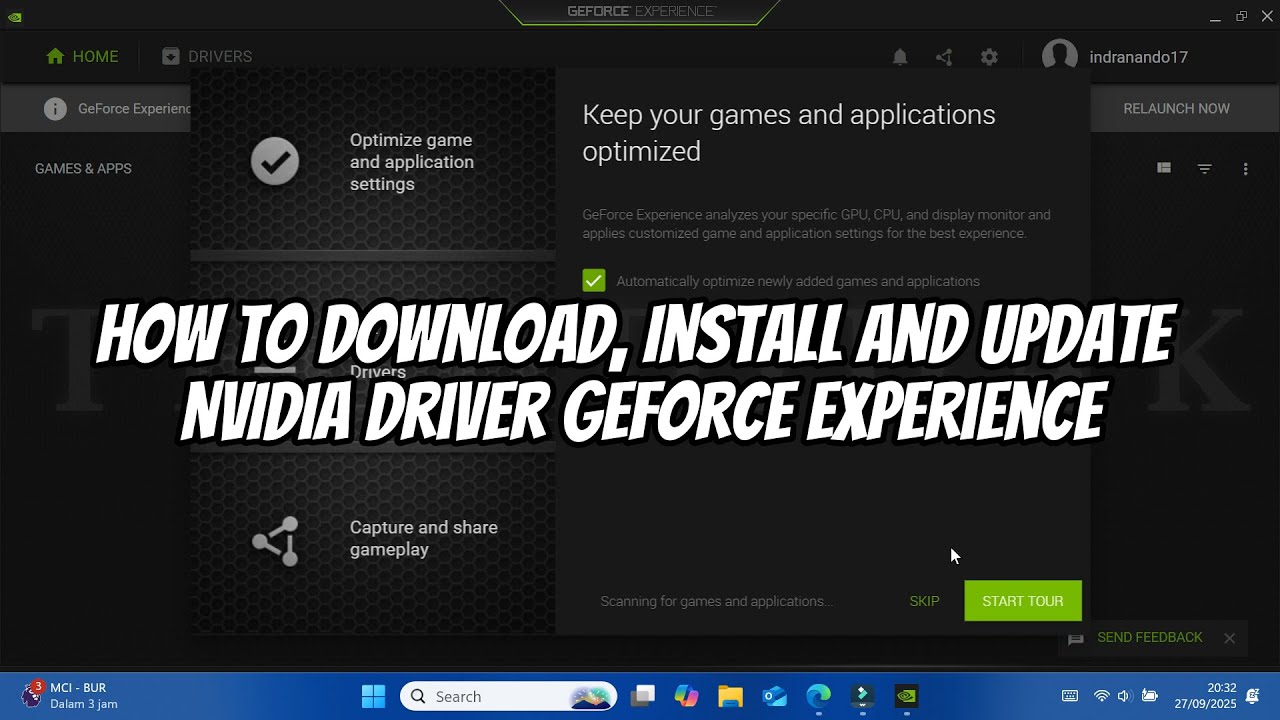Click Scanning for games and applications text

point(716,601)
